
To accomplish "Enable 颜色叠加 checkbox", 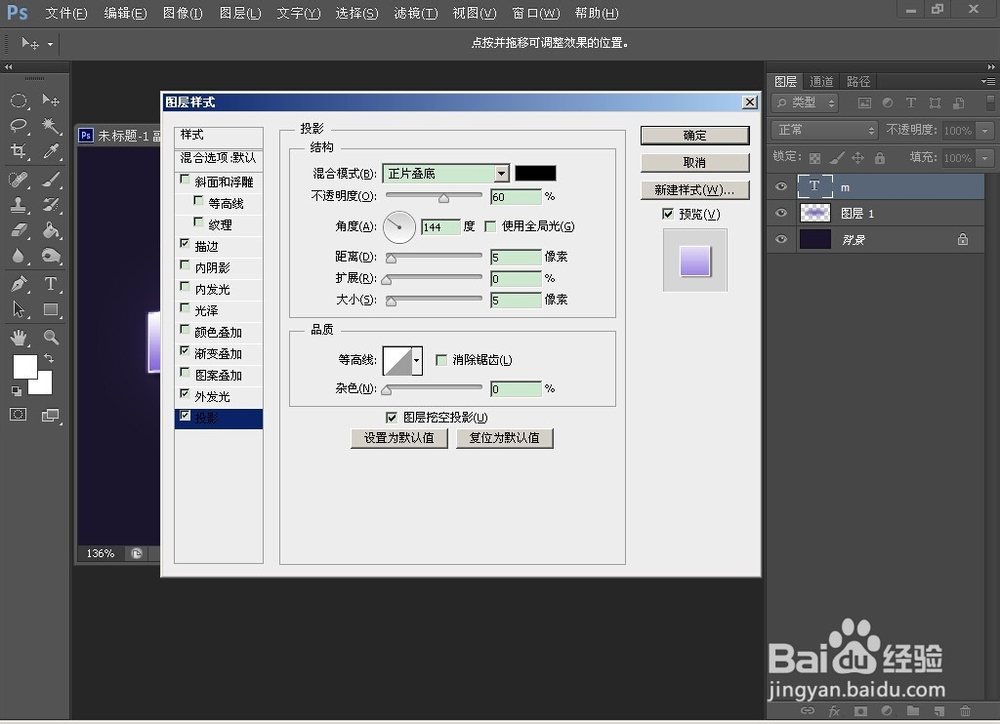I will 185,330.
